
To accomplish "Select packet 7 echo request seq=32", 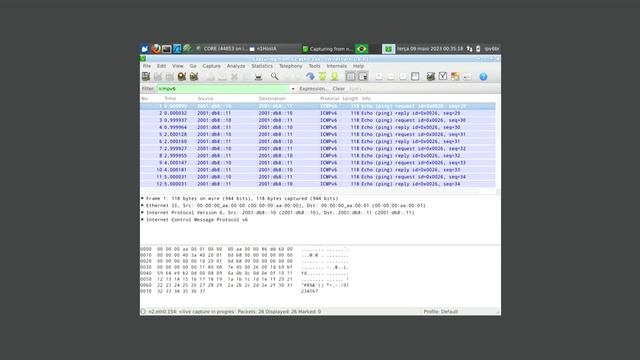I will (318, 149).
